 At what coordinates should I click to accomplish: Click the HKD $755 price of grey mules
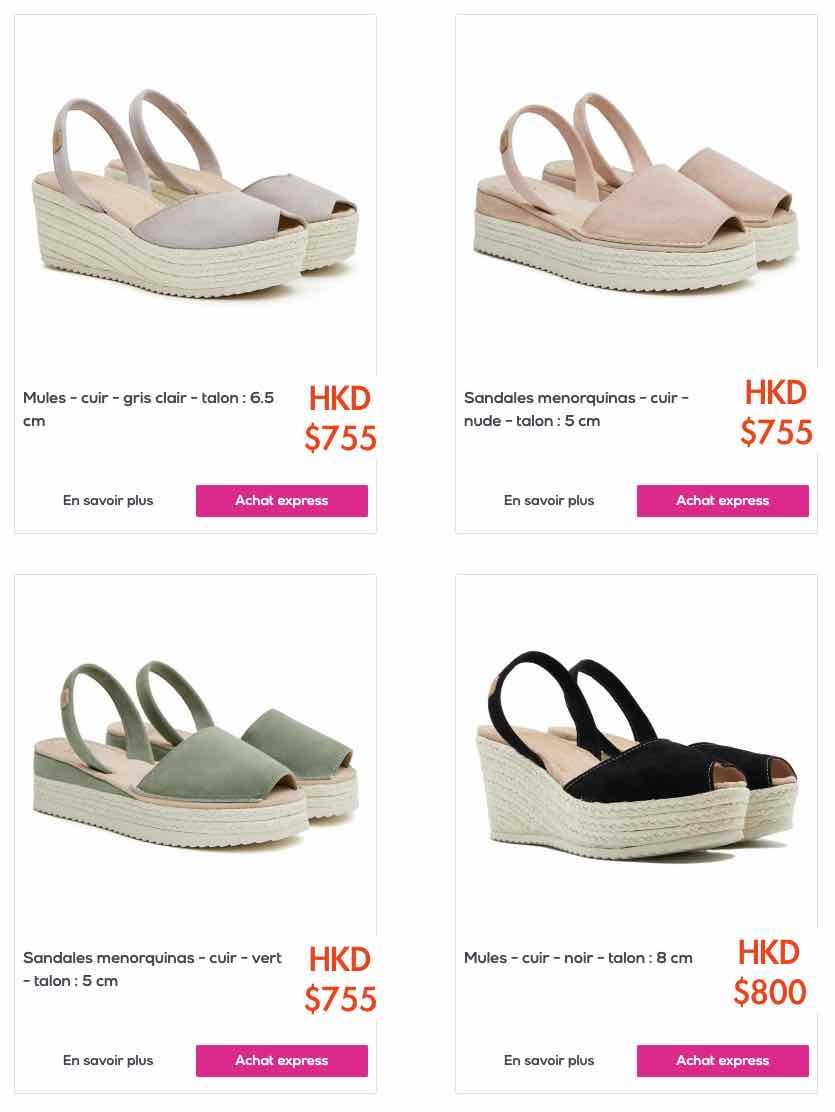[x=341, y=418]
